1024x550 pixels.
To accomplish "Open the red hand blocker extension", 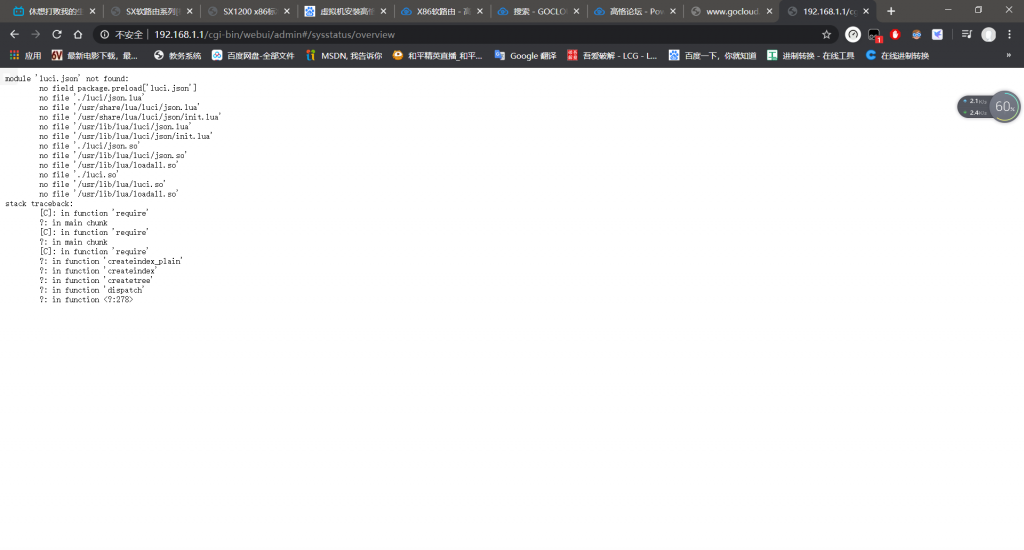I will (895, 35).
